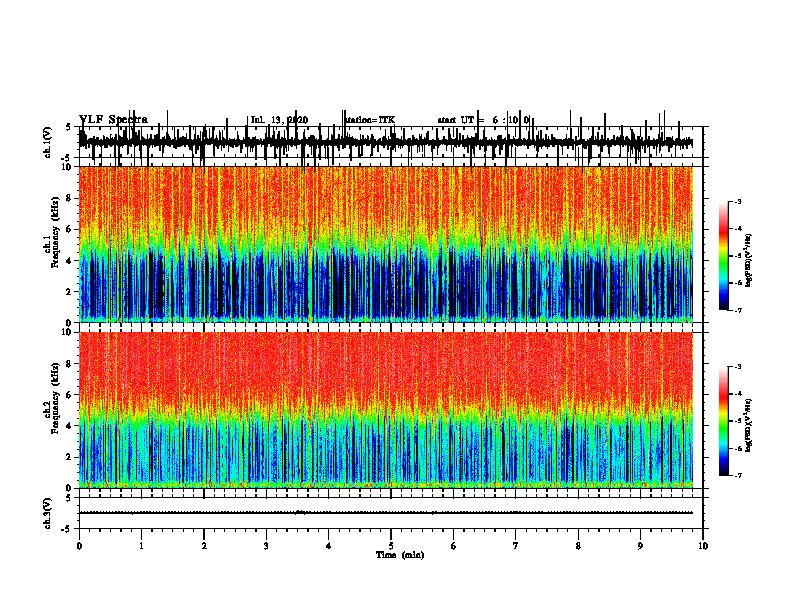Click the ch.1 colorbar log(PSD) label
792x612 pixels.
pos(749,261)
